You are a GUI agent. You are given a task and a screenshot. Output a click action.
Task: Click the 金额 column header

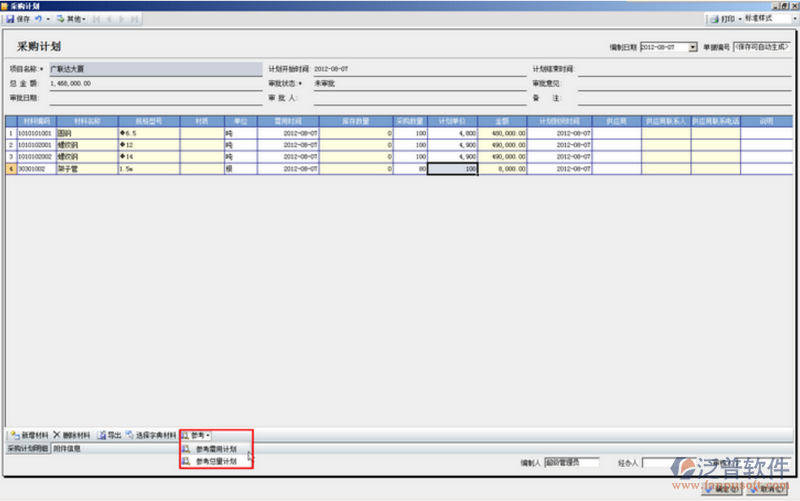[x=503, y=121]
